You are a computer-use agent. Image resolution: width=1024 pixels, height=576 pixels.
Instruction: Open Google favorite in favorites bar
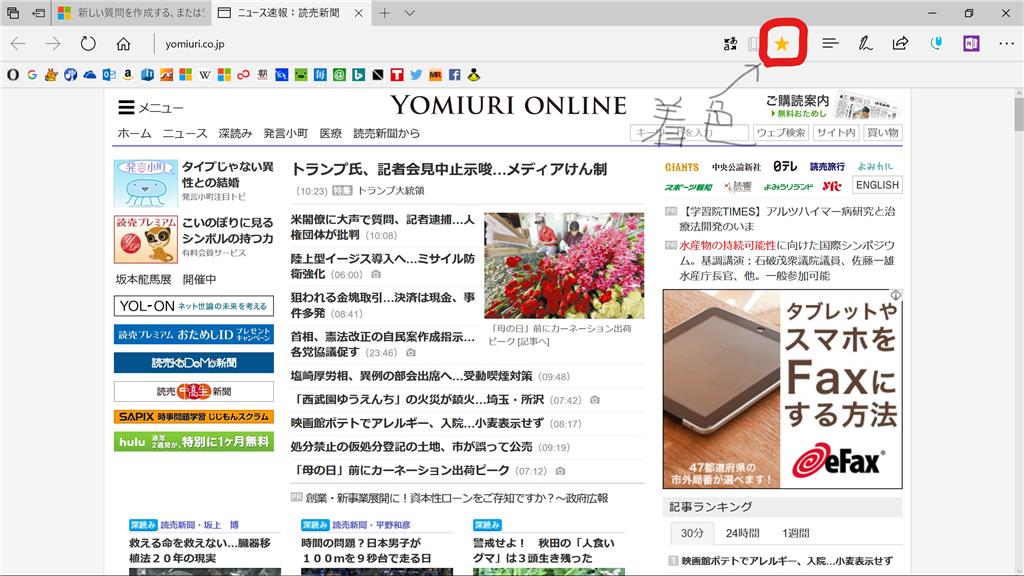pos(32,75)
